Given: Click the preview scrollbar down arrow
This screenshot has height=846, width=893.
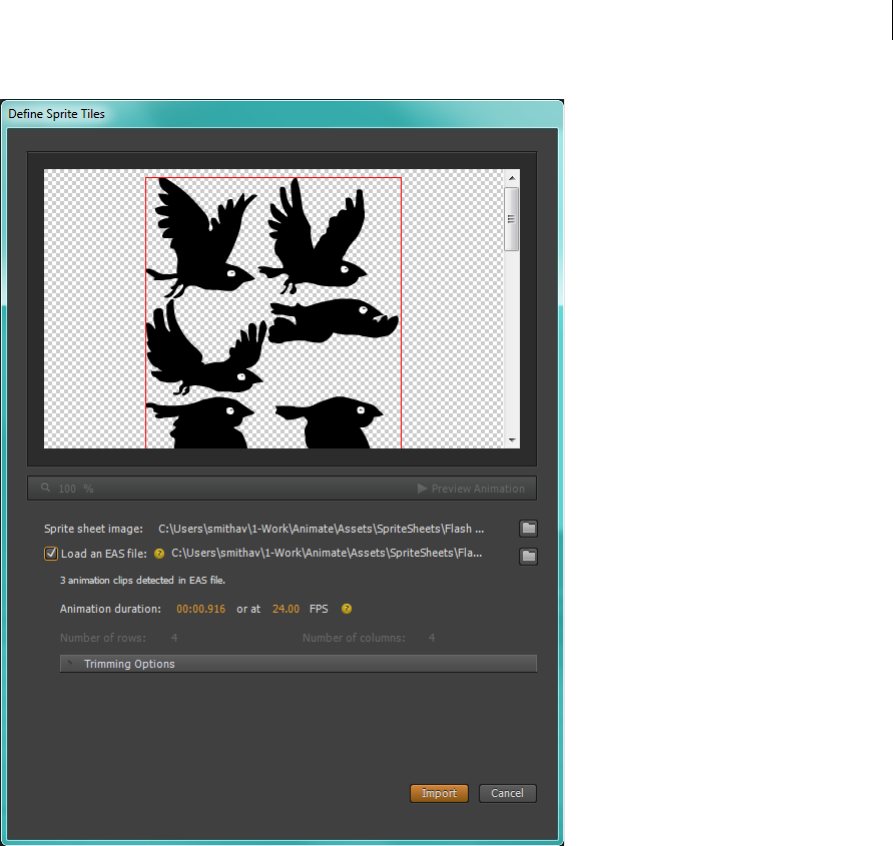Looking at the screenshot, I should pos(511,440).
